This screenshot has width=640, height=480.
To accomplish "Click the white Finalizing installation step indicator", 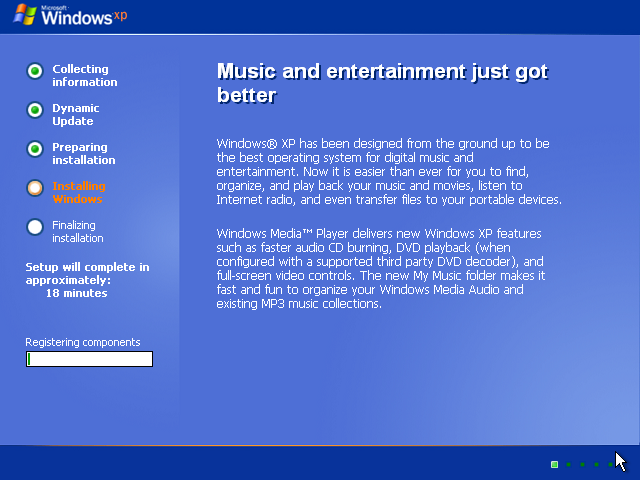I will pos(35,227).
